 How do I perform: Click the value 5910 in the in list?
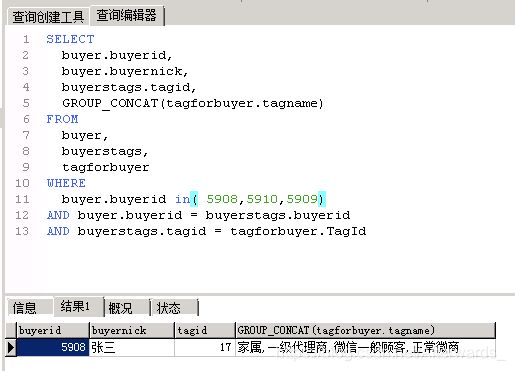point(262,199)
